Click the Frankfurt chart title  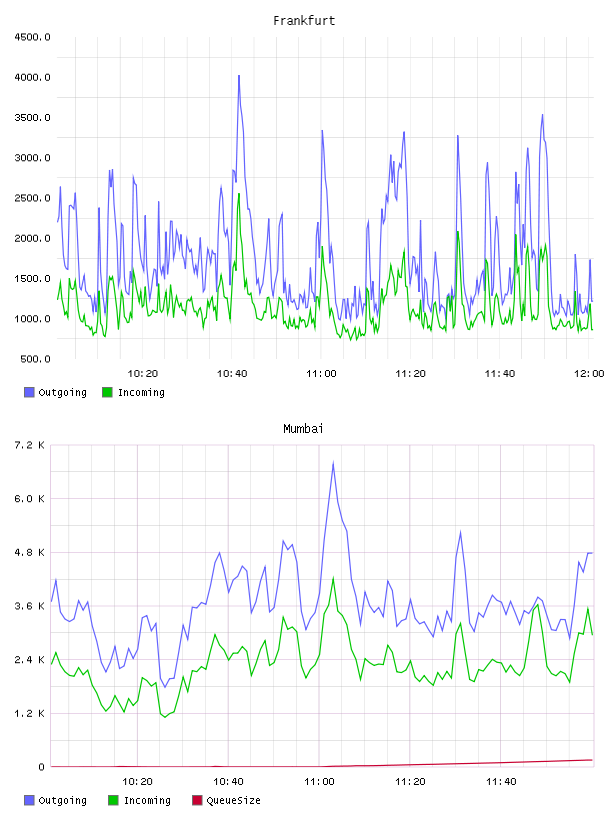(304, 21)
